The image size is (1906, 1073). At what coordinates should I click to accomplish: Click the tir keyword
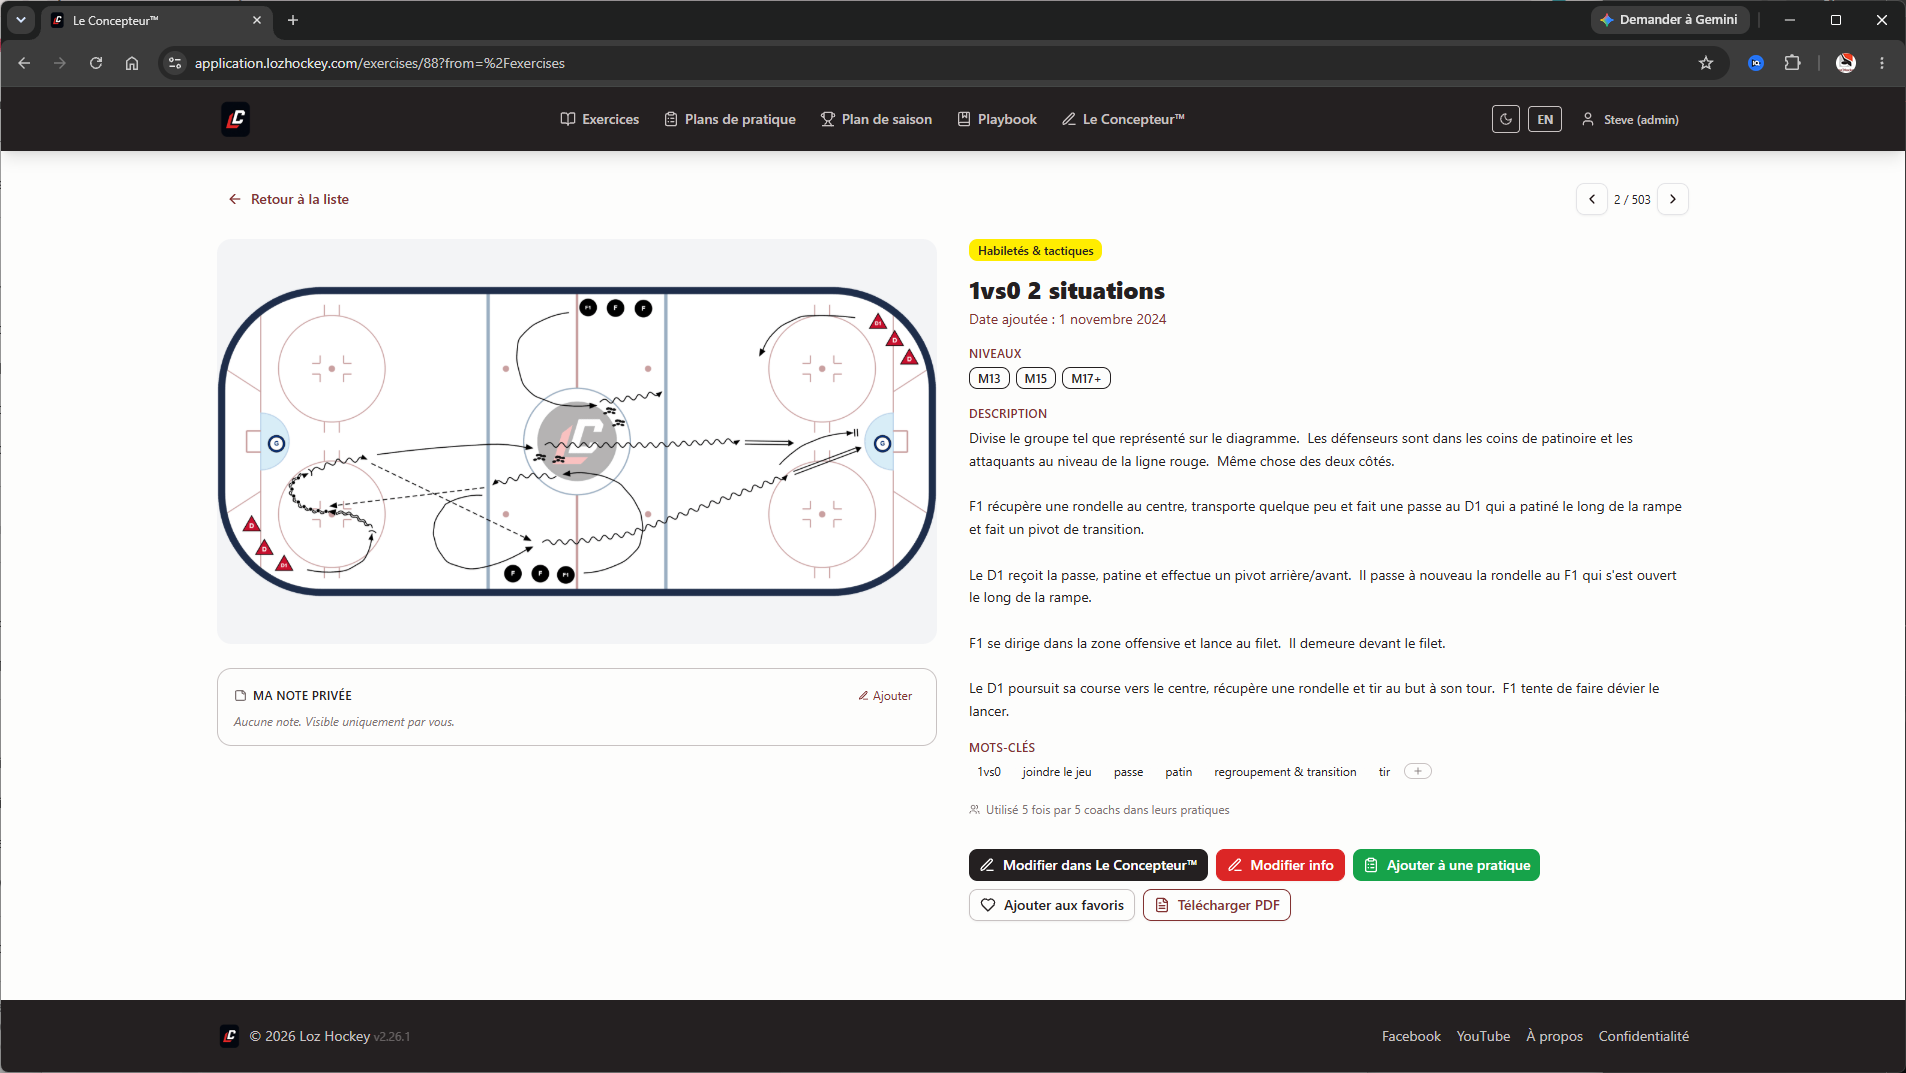pos(1384,772)
